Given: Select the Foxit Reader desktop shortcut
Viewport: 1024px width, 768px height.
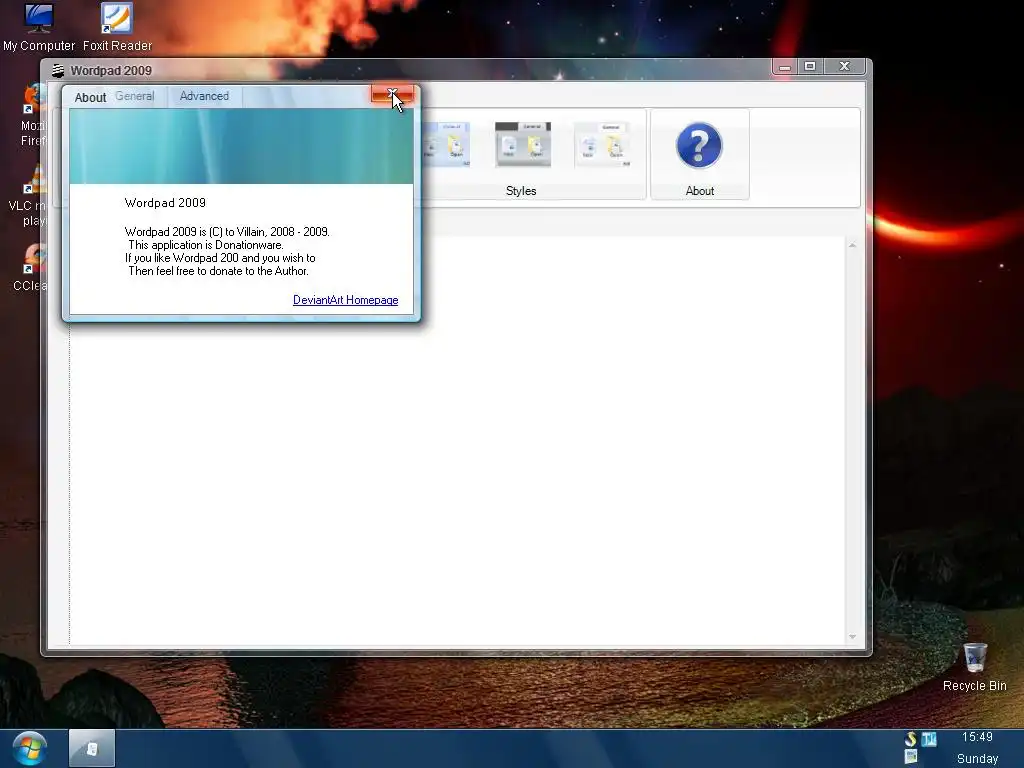Looking at the screenshot, I should 117,27.
